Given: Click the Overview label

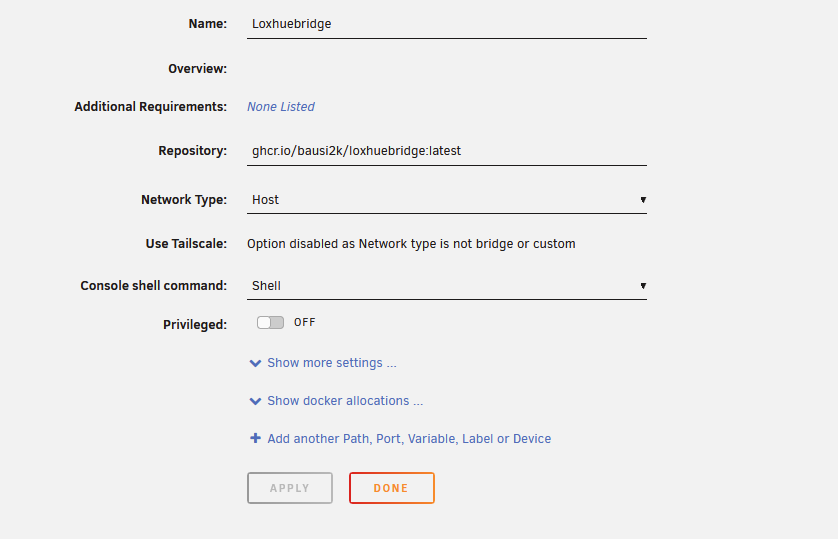Looking at the screenshot, I should 198,69.
